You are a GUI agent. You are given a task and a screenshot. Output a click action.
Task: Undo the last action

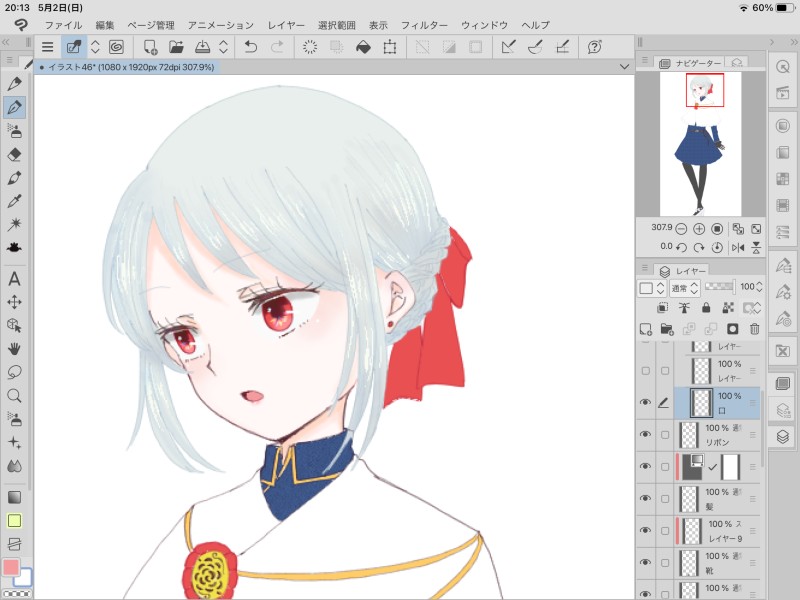click(251, 47)
